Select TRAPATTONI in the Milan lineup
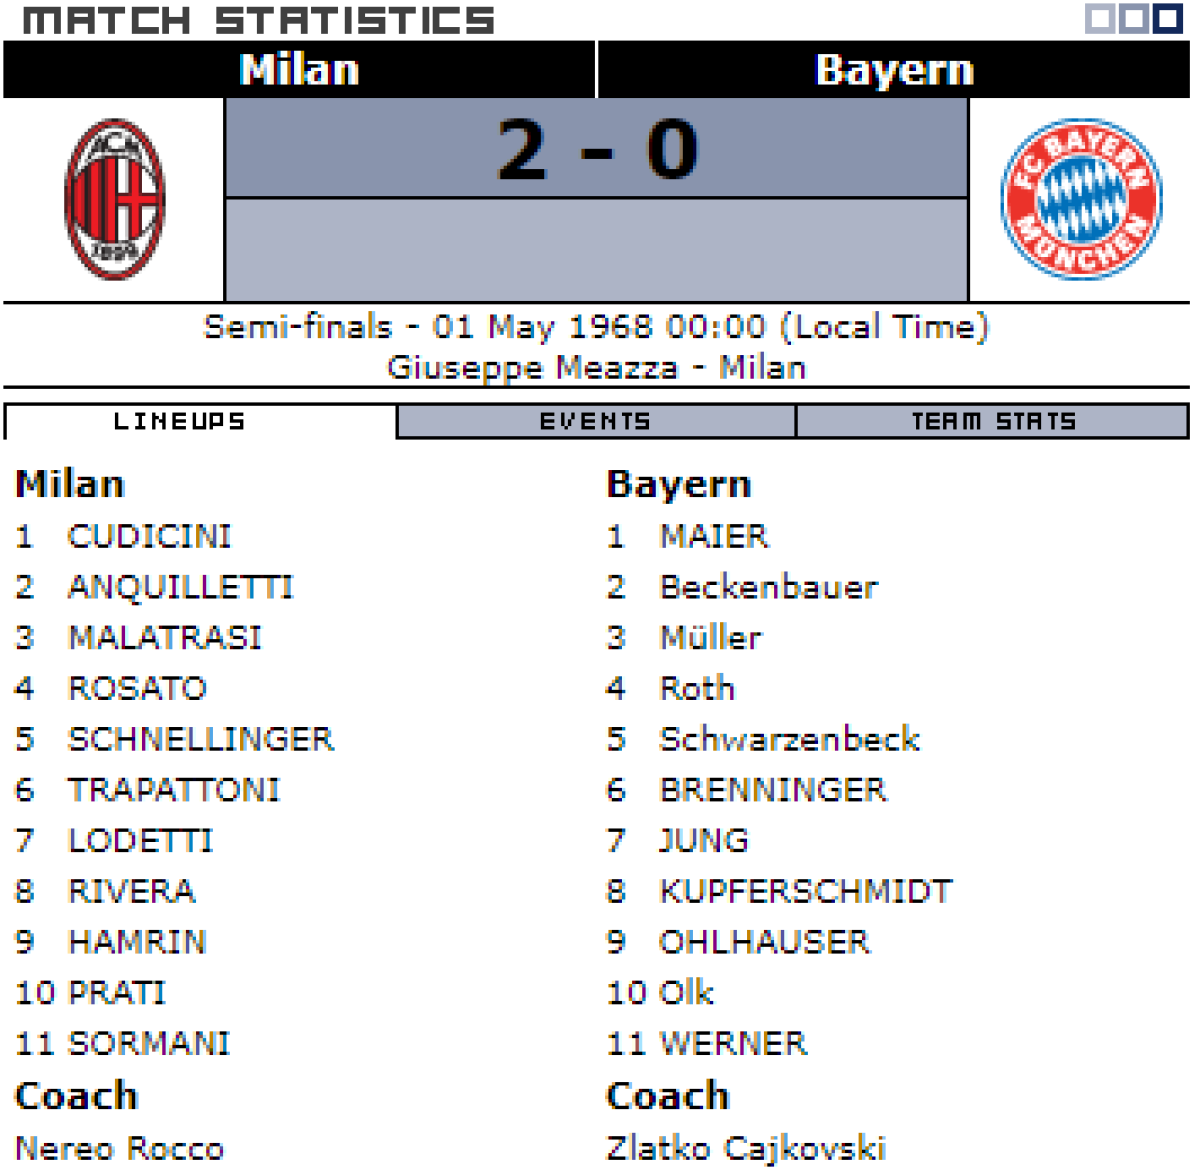Image resolution: width=1200 pixels, height=1170 pixels. (173, 790)
